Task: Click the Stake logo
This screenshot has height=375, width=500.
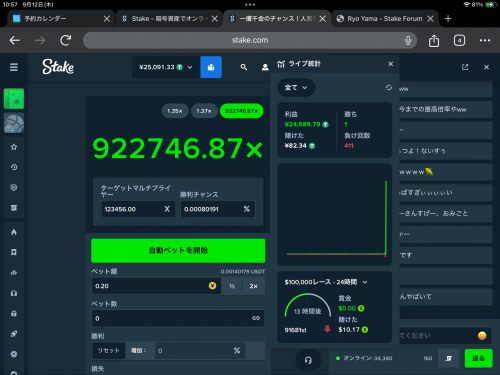Action: point(58,67)
